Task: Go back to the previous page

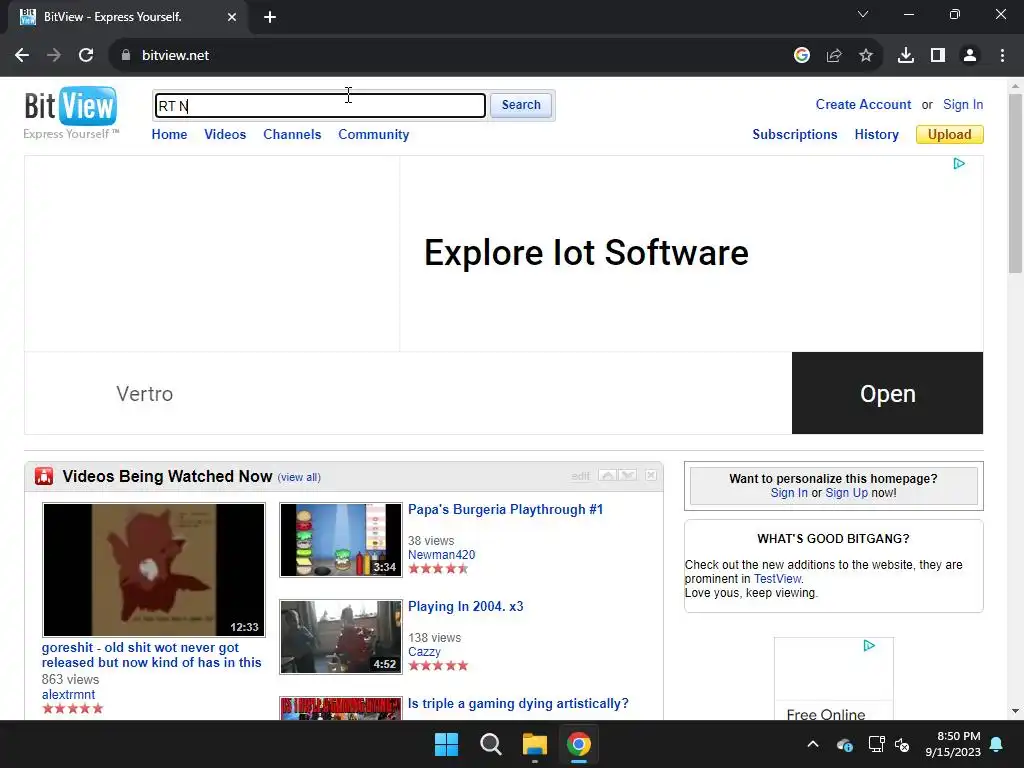Action: point(22,56)
